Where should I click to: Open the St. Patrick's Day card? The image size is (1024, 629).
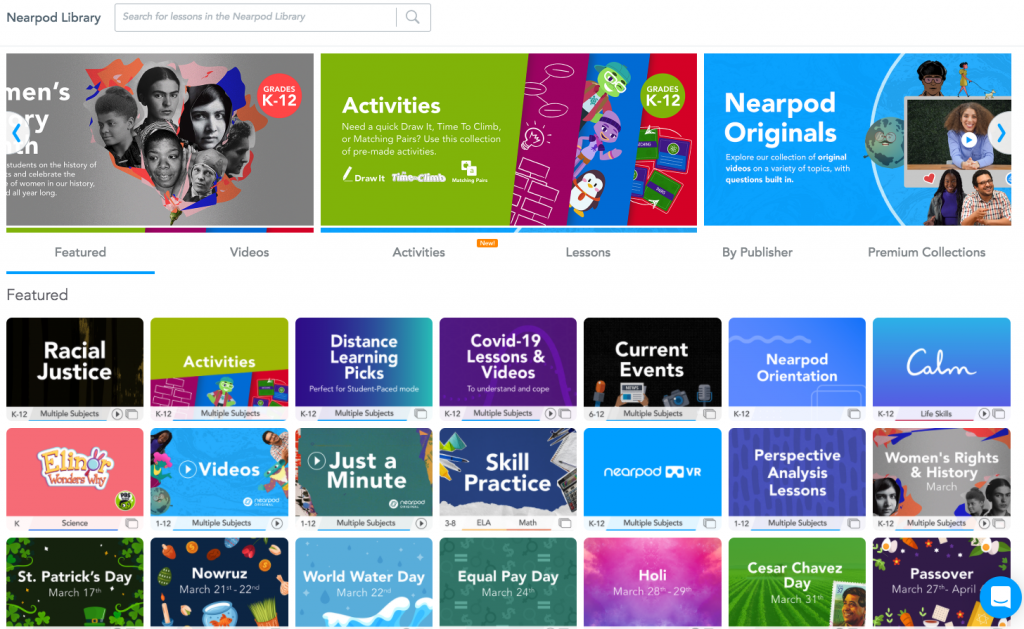click(x=75, y=583)
